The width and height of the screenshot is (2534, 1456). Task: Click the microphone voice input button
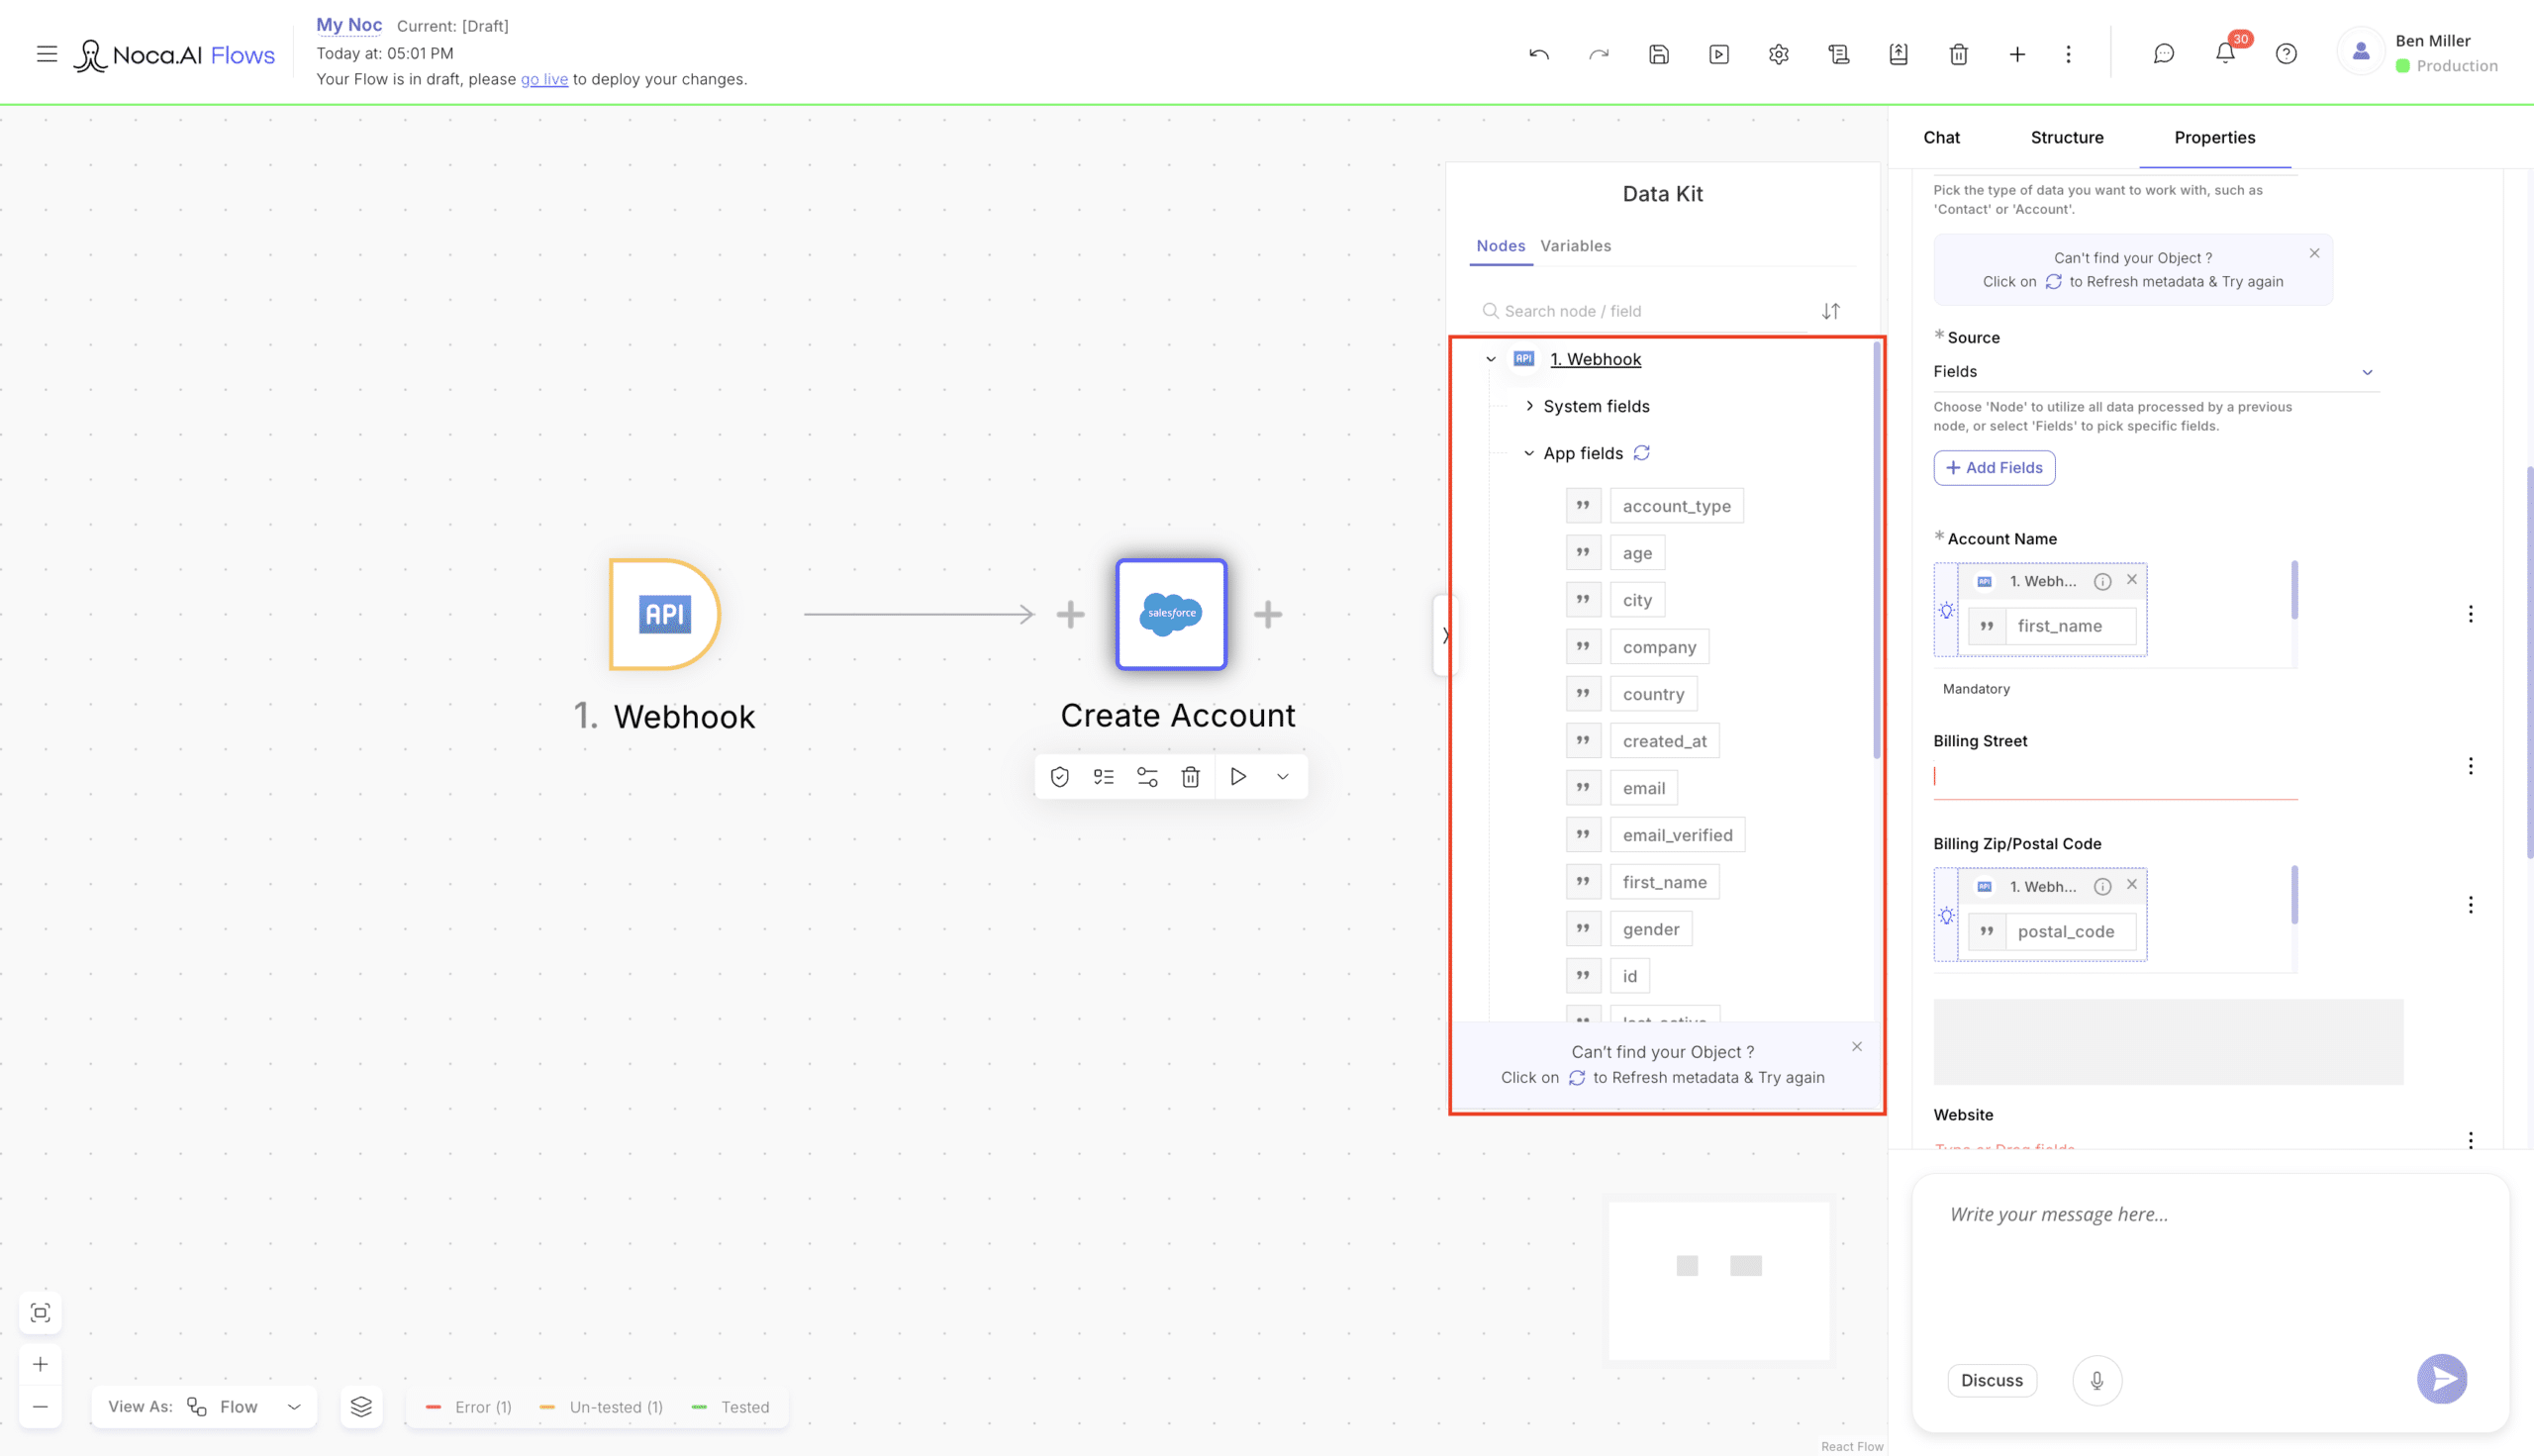[x=2096, y=1381]
